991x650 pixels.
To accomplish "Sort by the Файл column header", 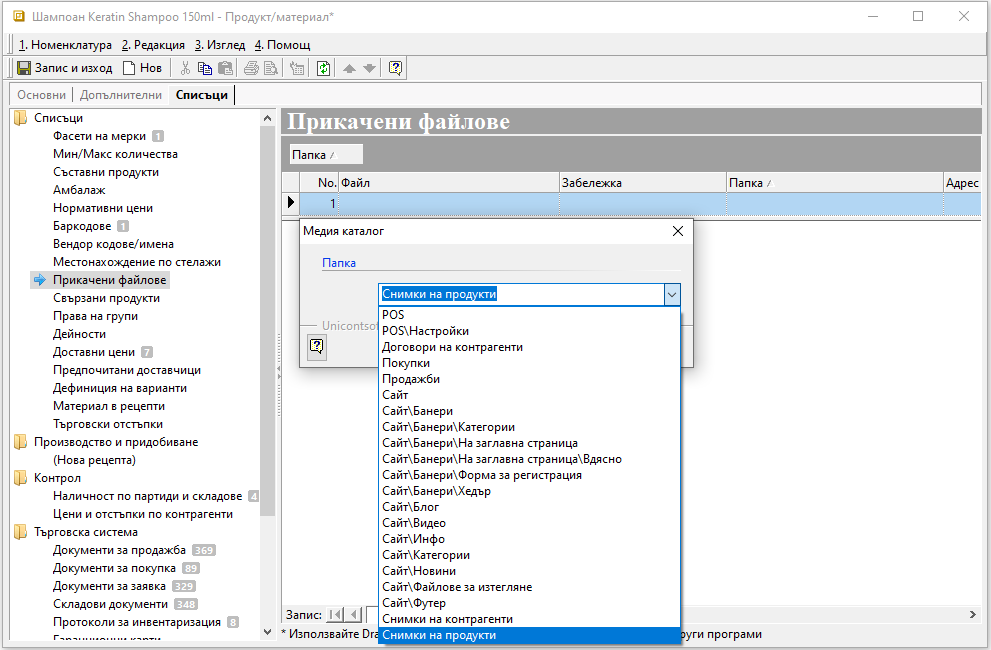I will [x=448, y=183].
